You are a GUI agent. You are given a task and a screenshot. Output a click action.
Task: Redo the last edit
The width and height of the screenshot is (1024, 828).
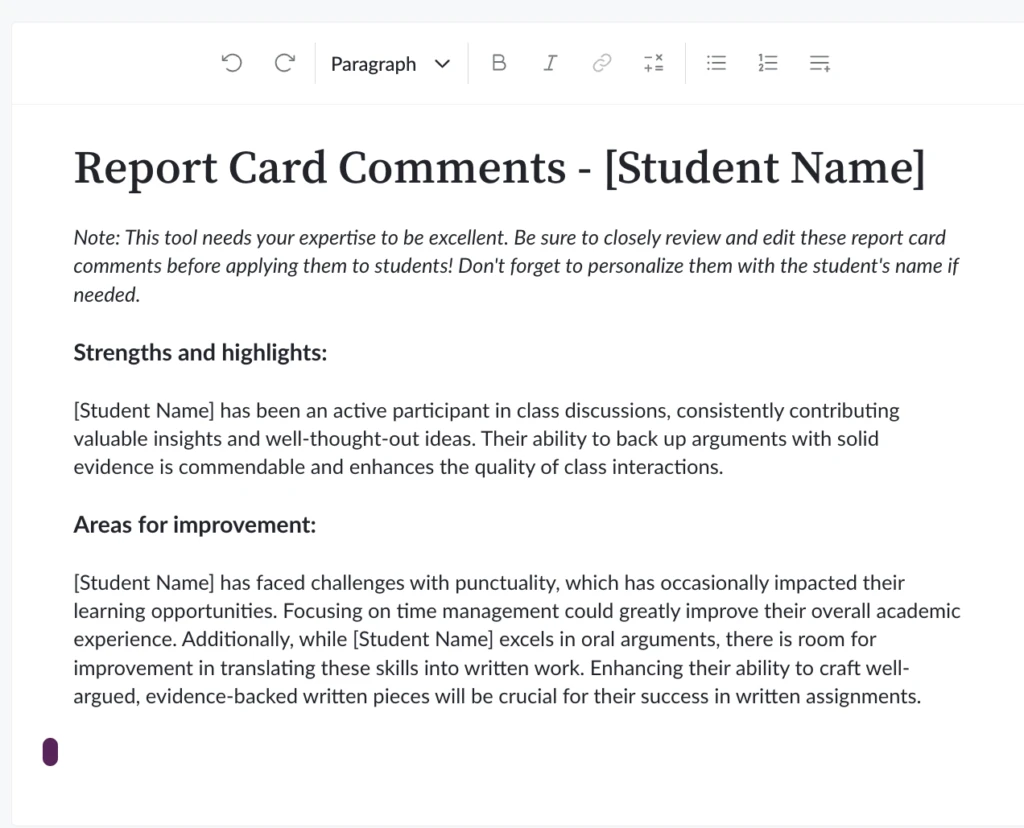[x=284, y=62]
